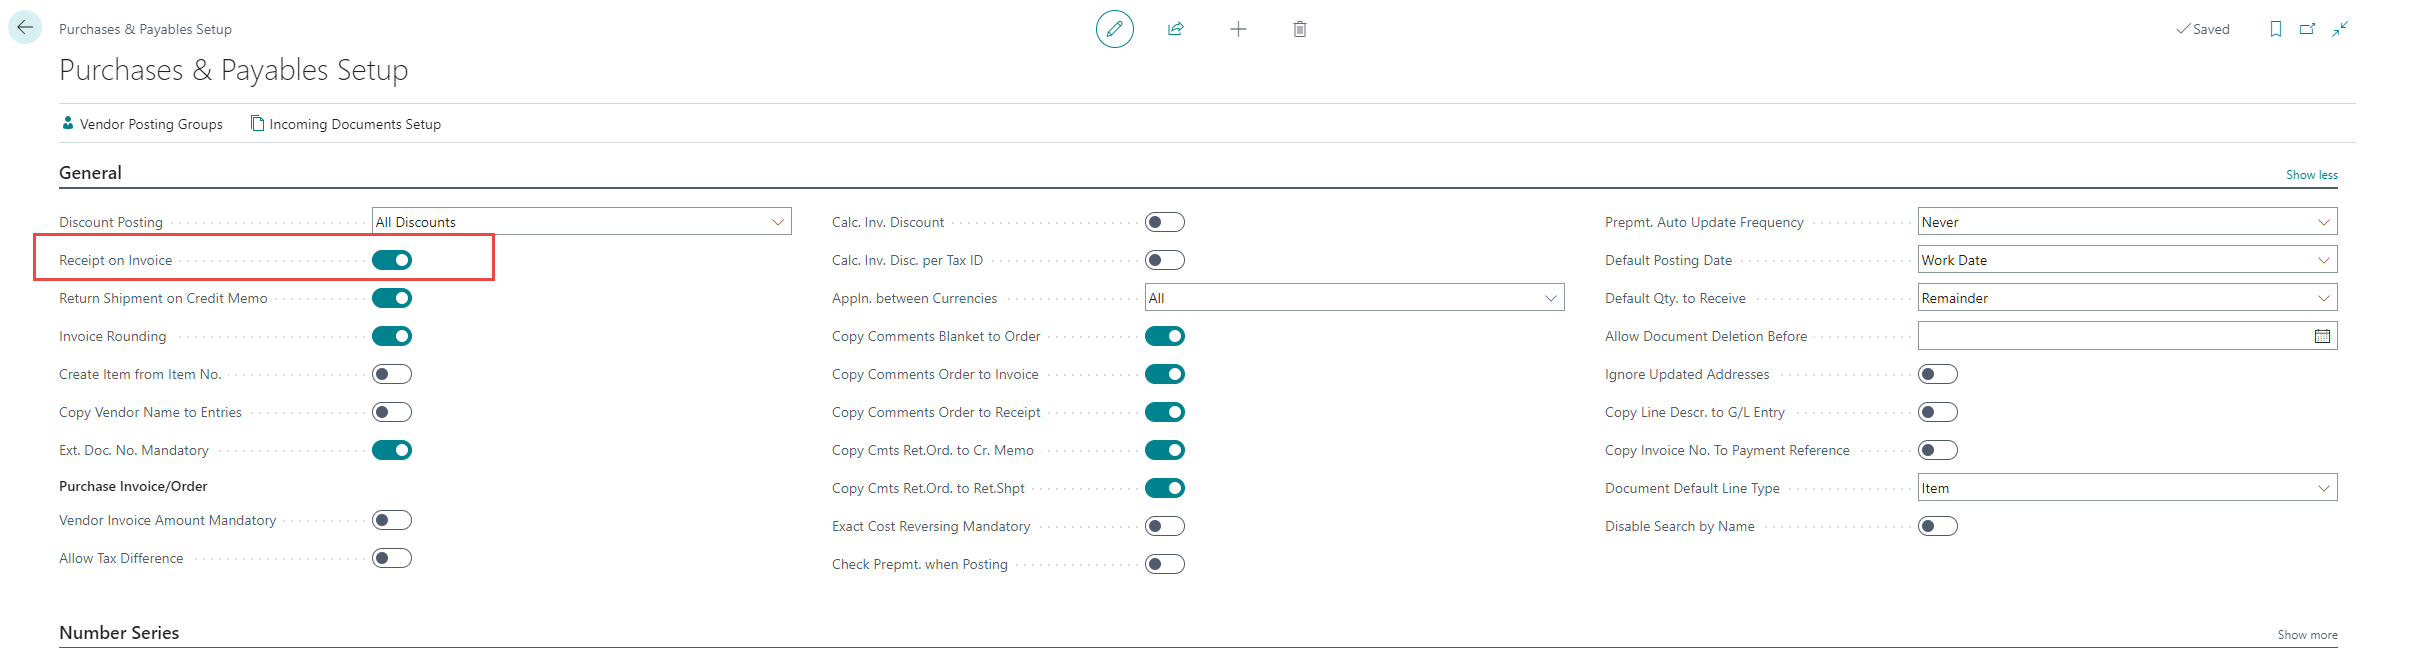Open calendar for Allow Document Deletion Before
Image resolution: width=2409 pixels, height=662 pixels.
[x=2322, y=336]
